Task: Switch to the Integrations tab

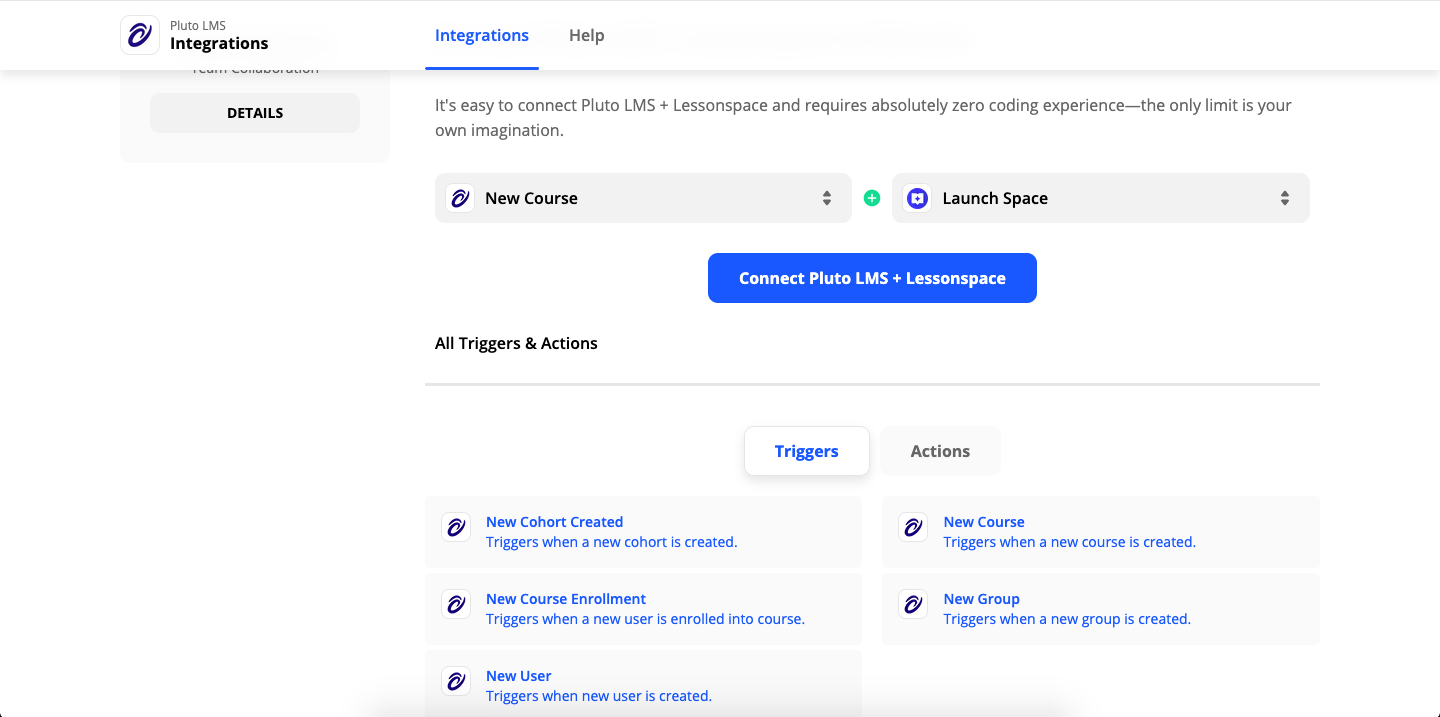Action: [x=482, y=35]
